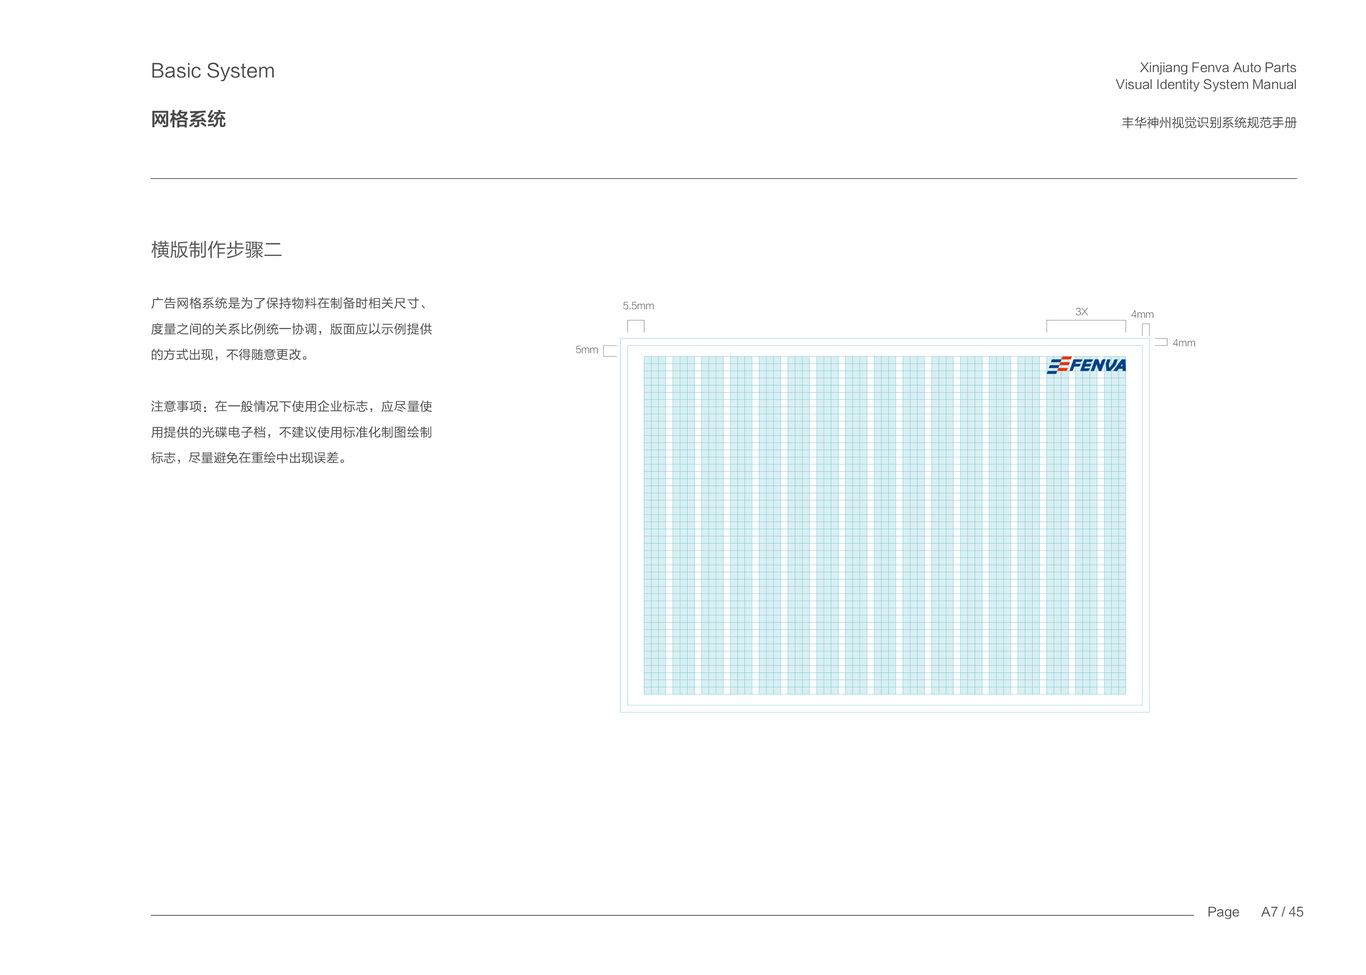Click the line '的方式出现，不得随意更改。'
1366x975 pixels.
pos(231,354)
